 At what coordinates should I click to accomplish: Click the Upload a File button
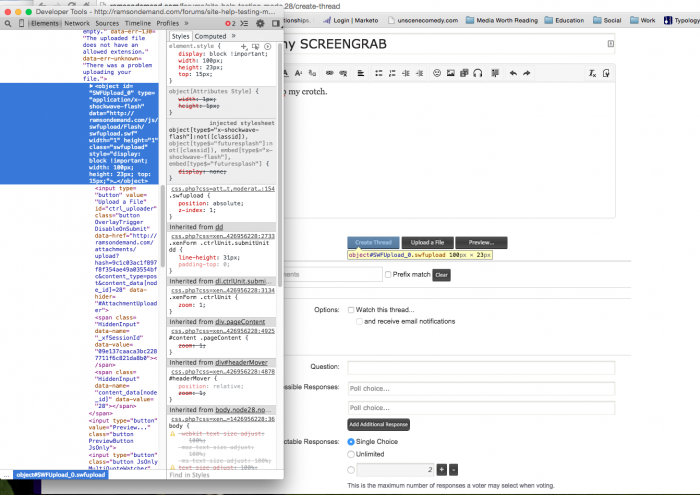427,242
